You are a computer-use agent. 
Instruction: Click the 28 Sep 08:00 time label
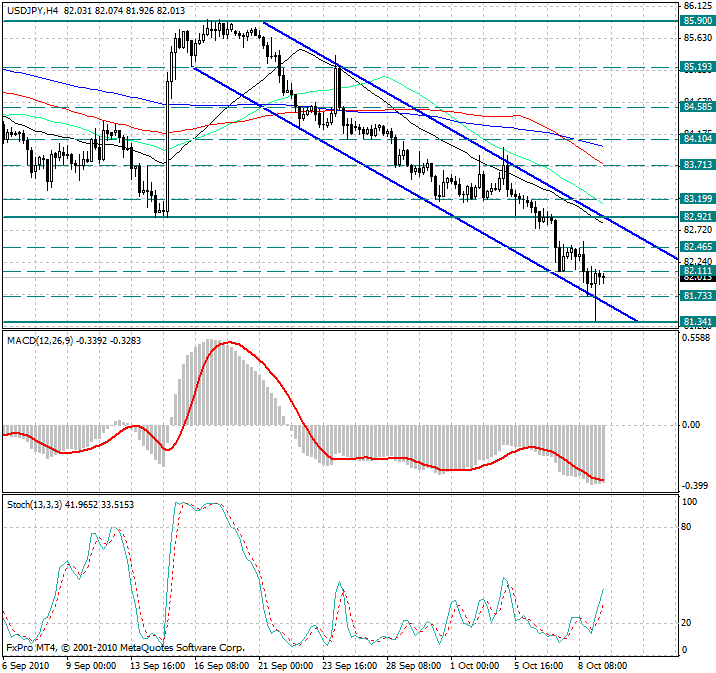(x=413, y=665)
